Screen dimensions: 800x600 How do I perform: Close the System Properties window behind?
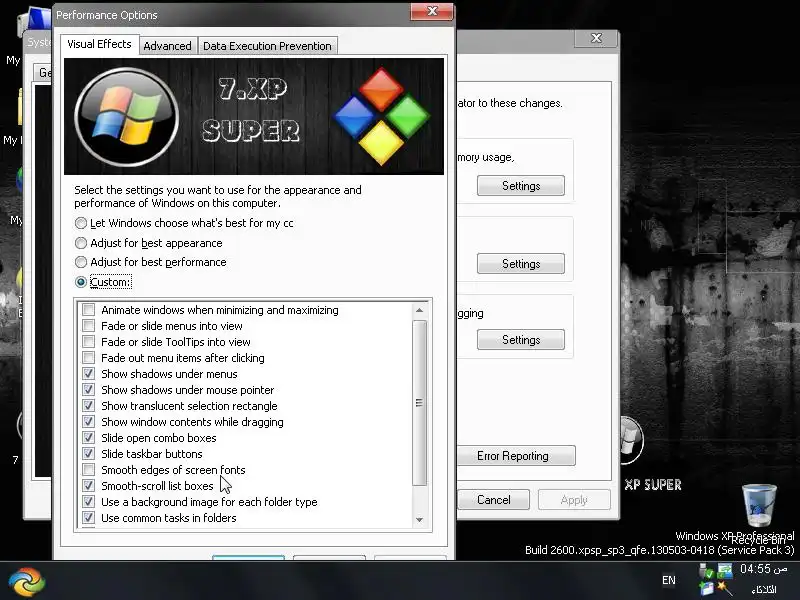pos(596,38)
